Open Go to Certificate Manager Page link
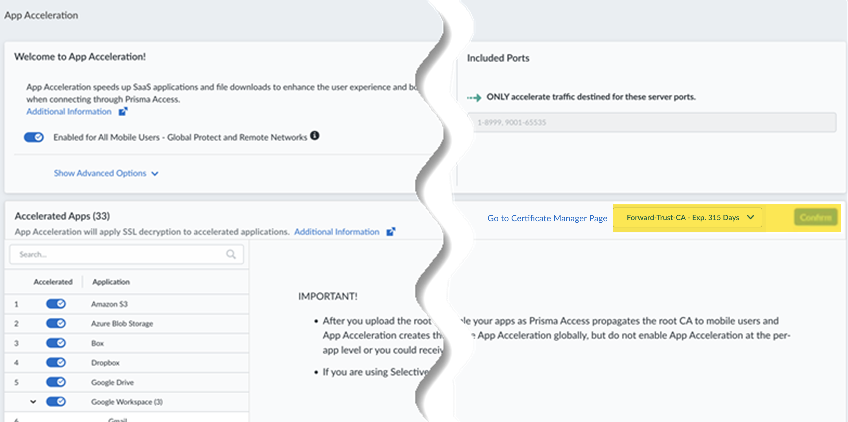The height and width of the screenshot is (422, 848). pos(547,218)
